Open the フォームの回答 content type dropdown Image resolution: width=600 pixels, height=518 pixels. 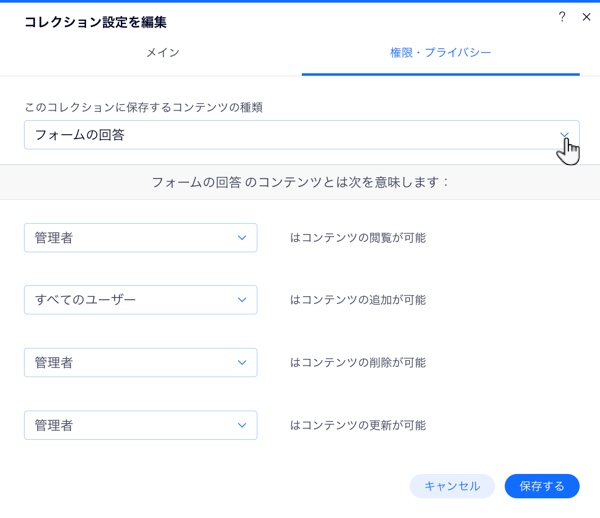click(x=302, y=135)
